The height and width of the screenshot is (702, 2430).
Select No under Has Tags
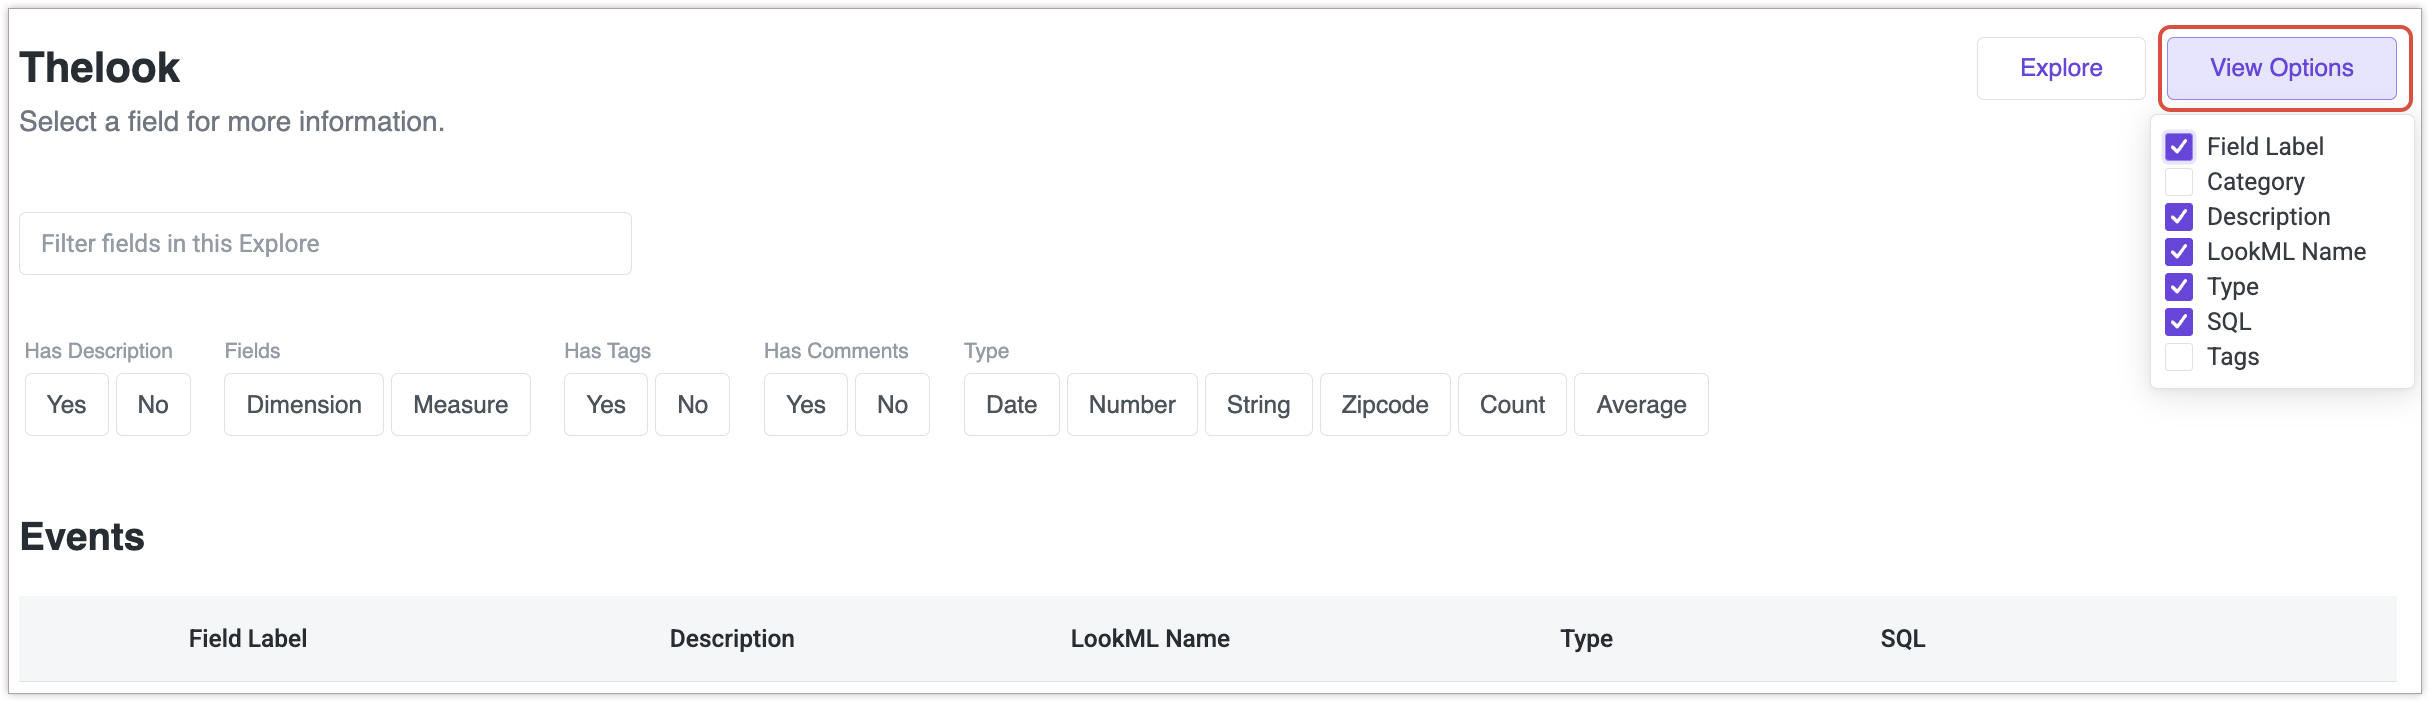[x=692, y=405]
